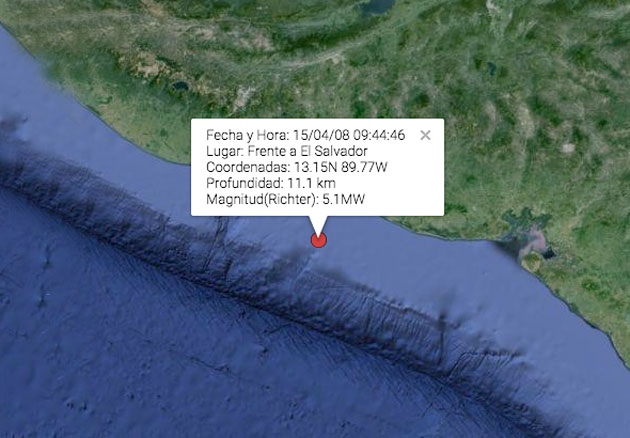The width and height of the screenshot is (630, 438).
Task: Click the words 'El Salvador' in popup
Action: (334, 151)
